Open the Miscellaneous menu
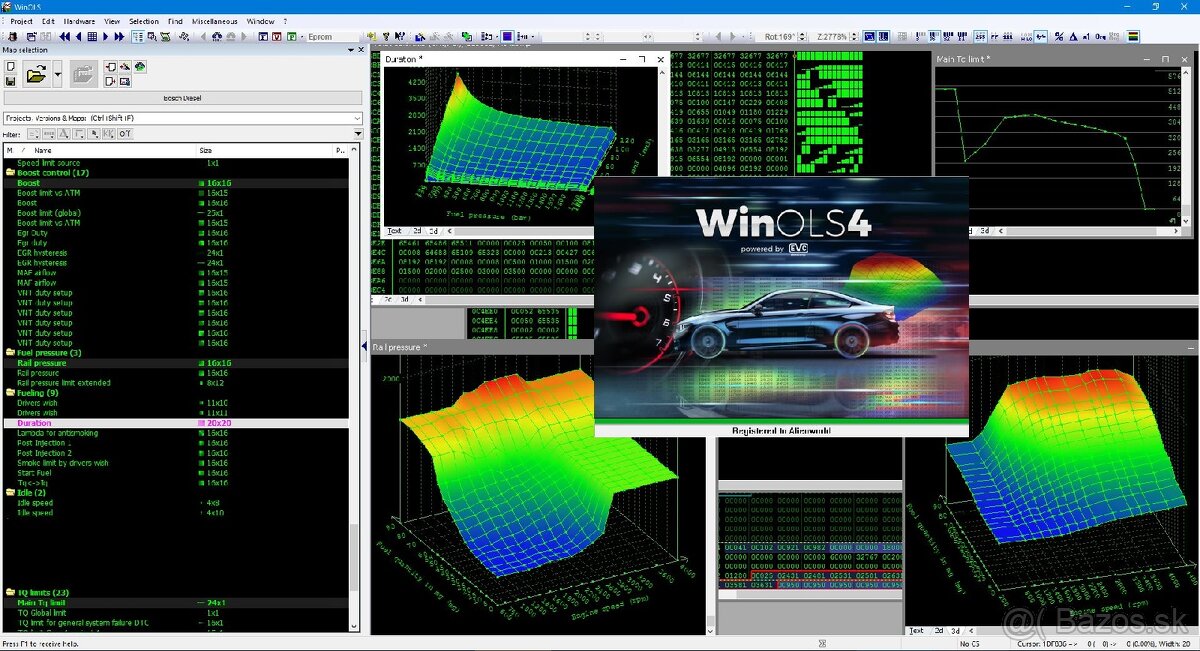The image size is (1200, 651). (x=212, y=20)
